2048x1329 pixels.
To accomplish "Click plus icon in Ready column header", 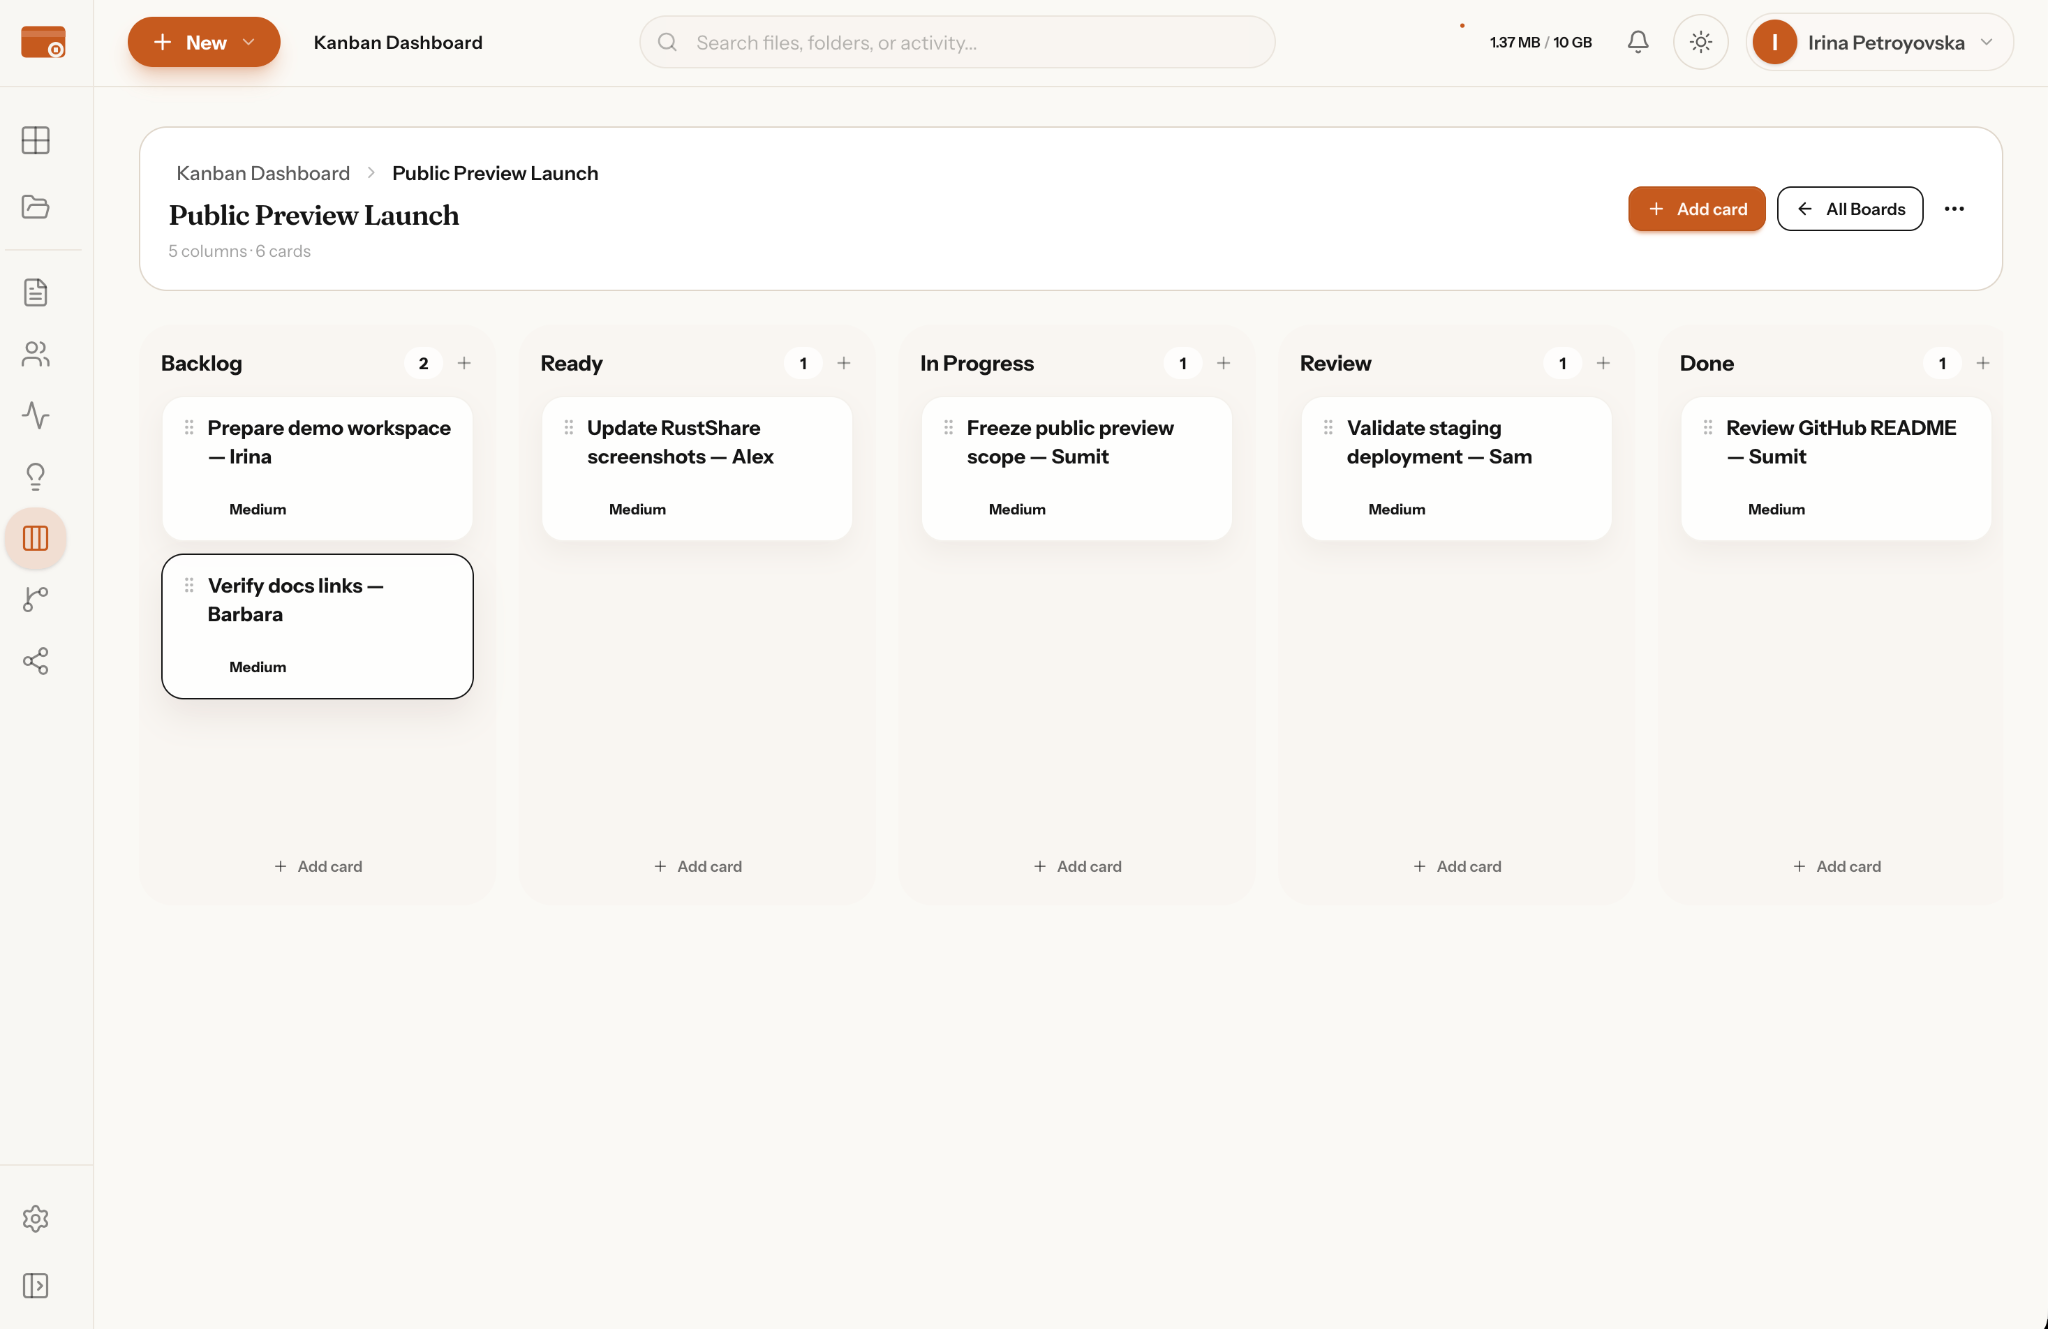I will click(x=844, y=363).
